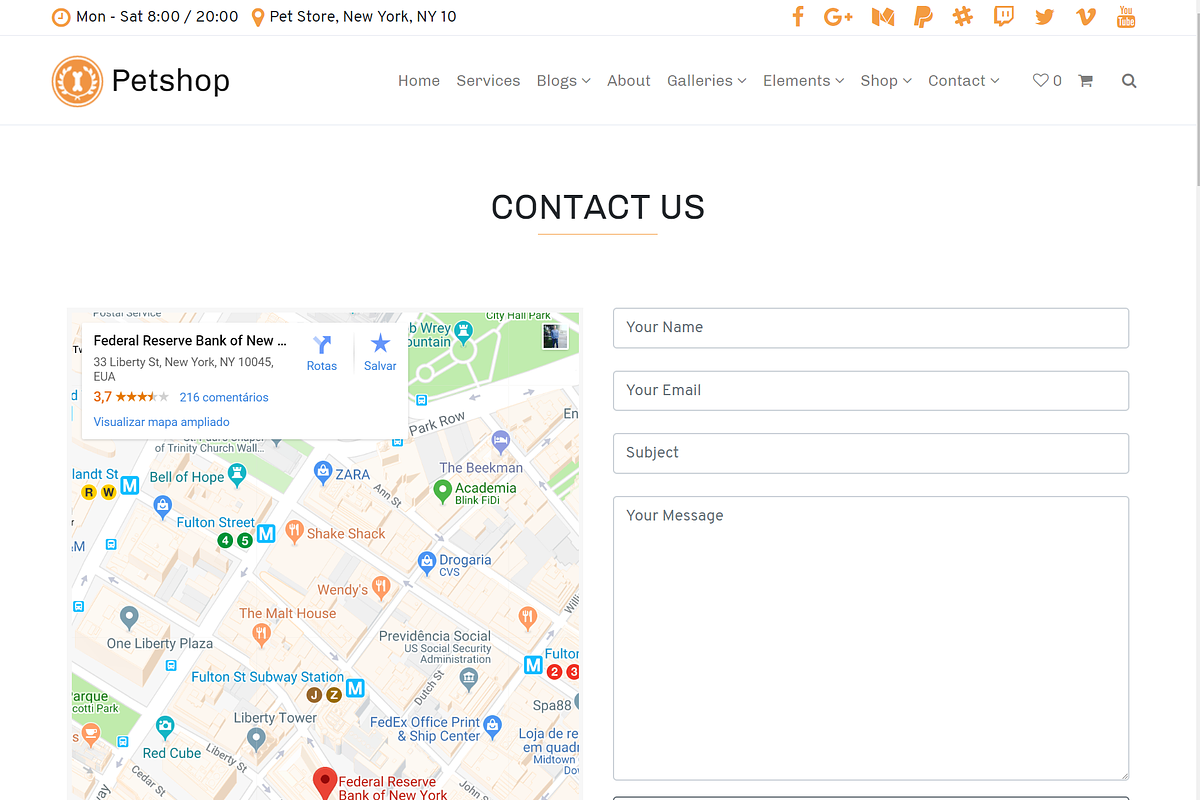This screenshot has height=800, width=1200.
Task: Click the location pin beside Pet Store address
Action: pos(258,17)
